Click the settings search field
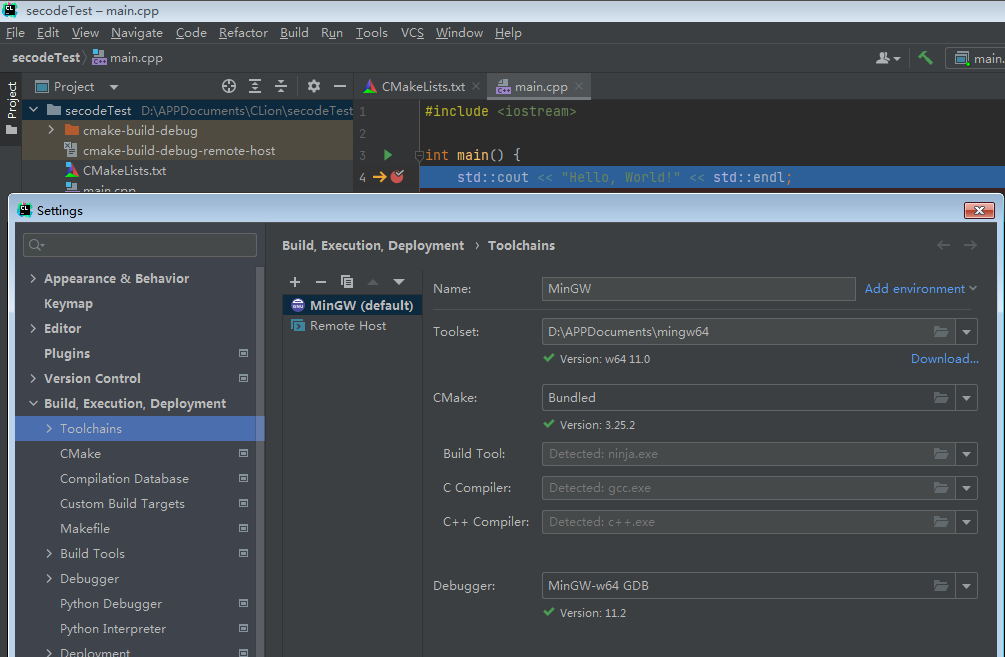Viewport: 1005px width, 657px height. 140,245
